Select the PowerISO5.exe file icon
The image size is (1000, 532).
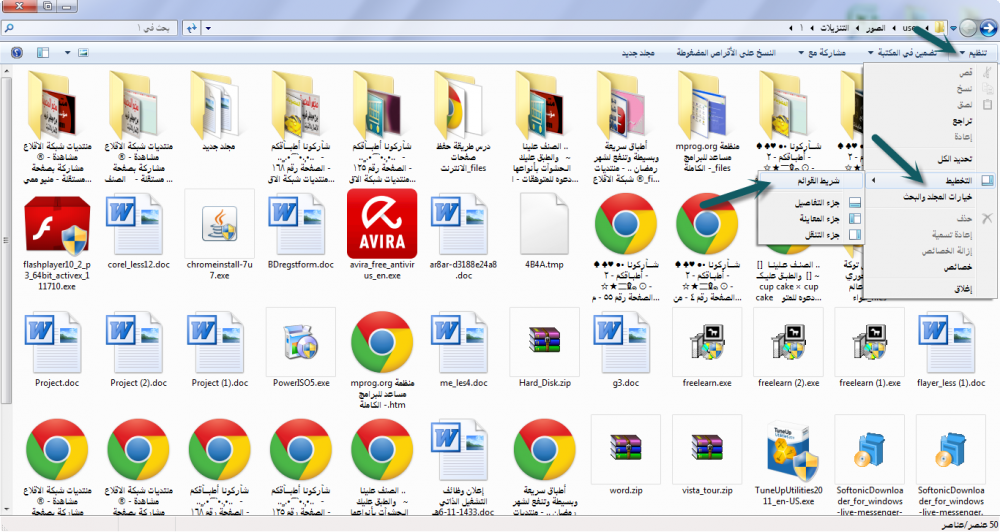point(300,342)
